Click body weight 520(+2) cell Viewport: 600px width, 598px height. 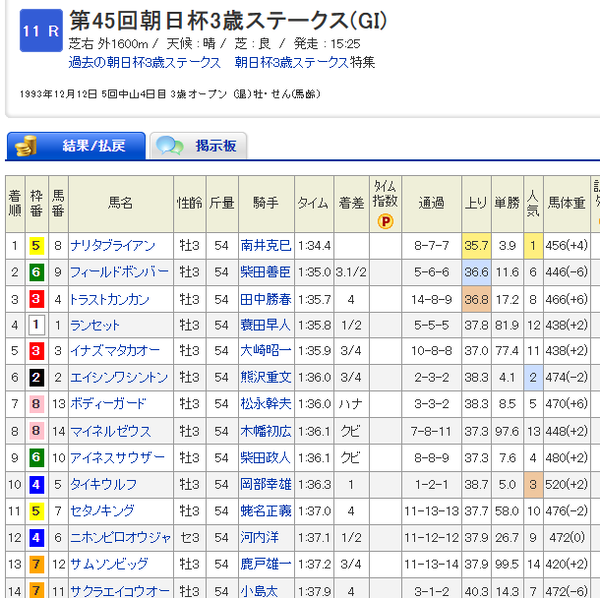point(566,484)
